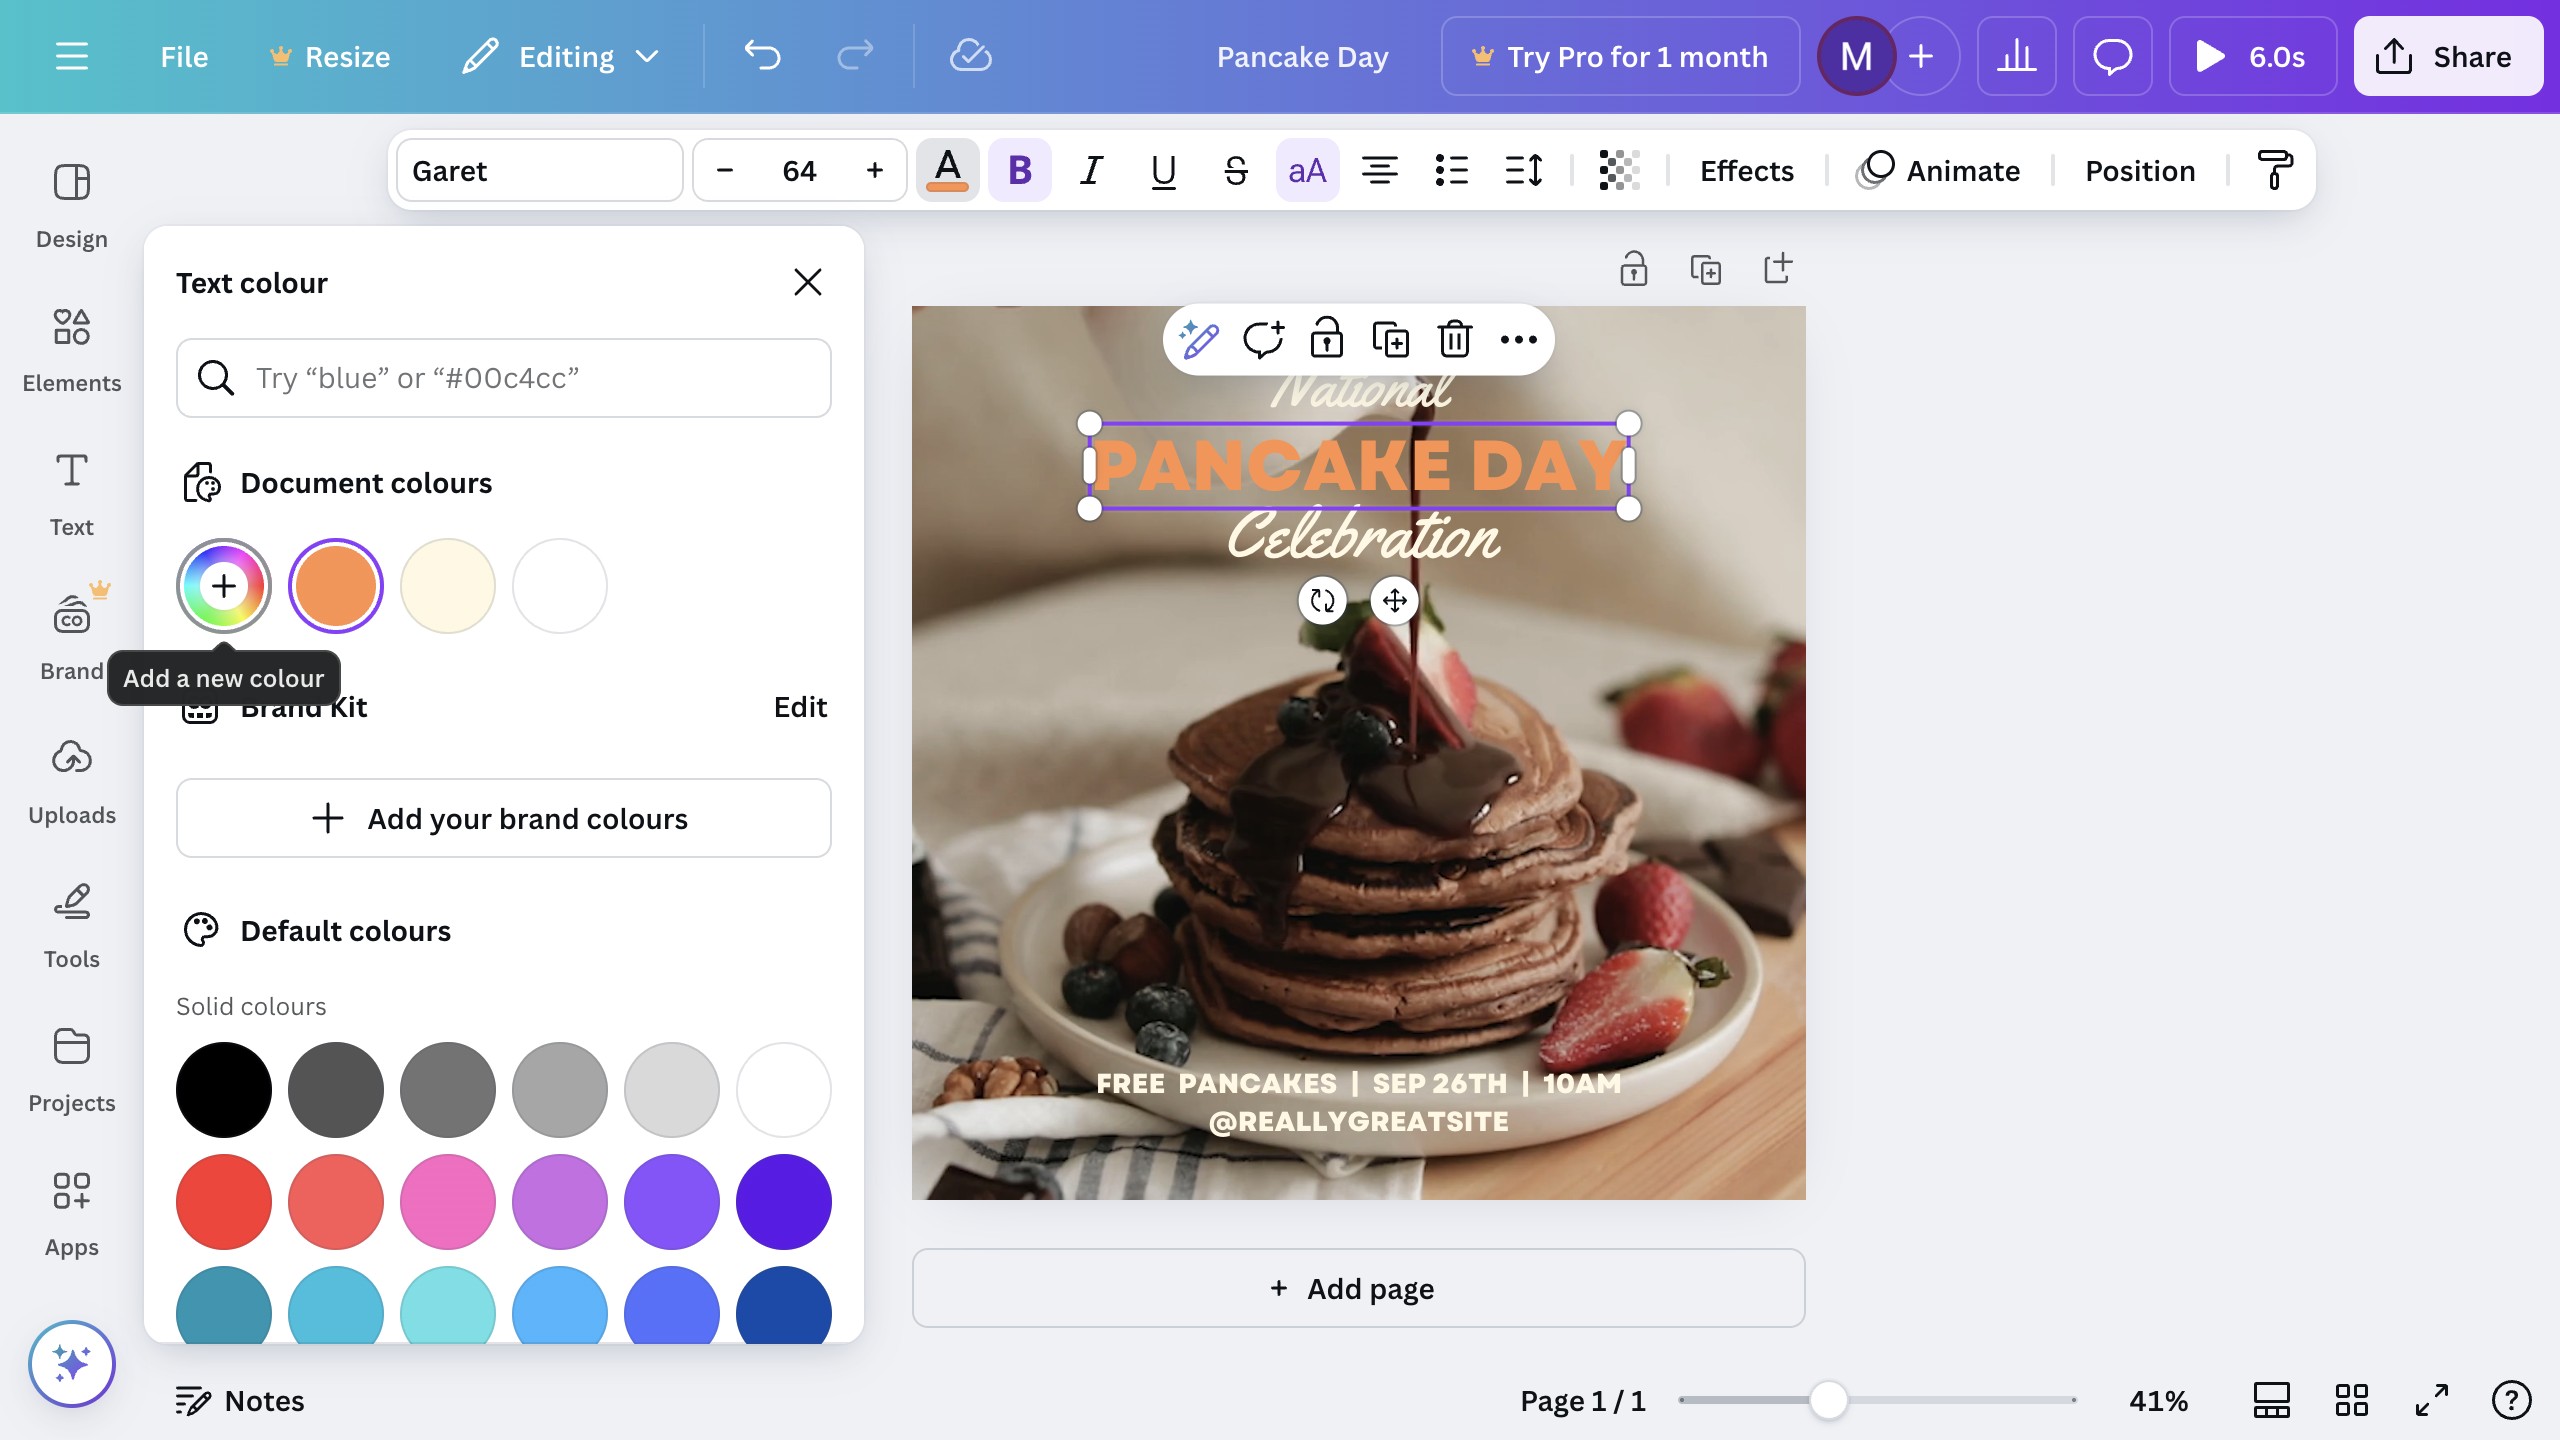
Task: Open the analytics bar chart icon
Action: (x=2016, y=57)
